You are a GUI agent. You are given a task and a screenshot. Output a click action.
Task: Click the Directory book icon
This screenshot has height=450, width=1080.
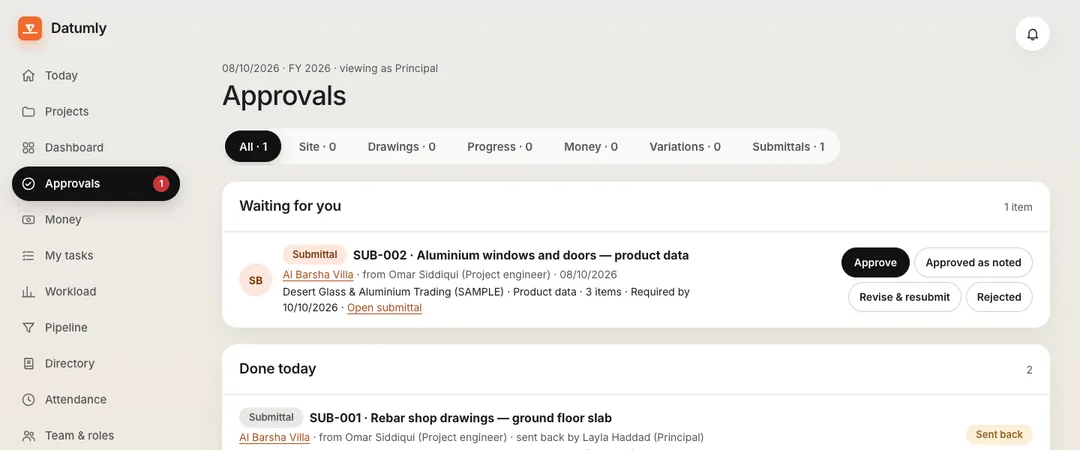(28, 363)
